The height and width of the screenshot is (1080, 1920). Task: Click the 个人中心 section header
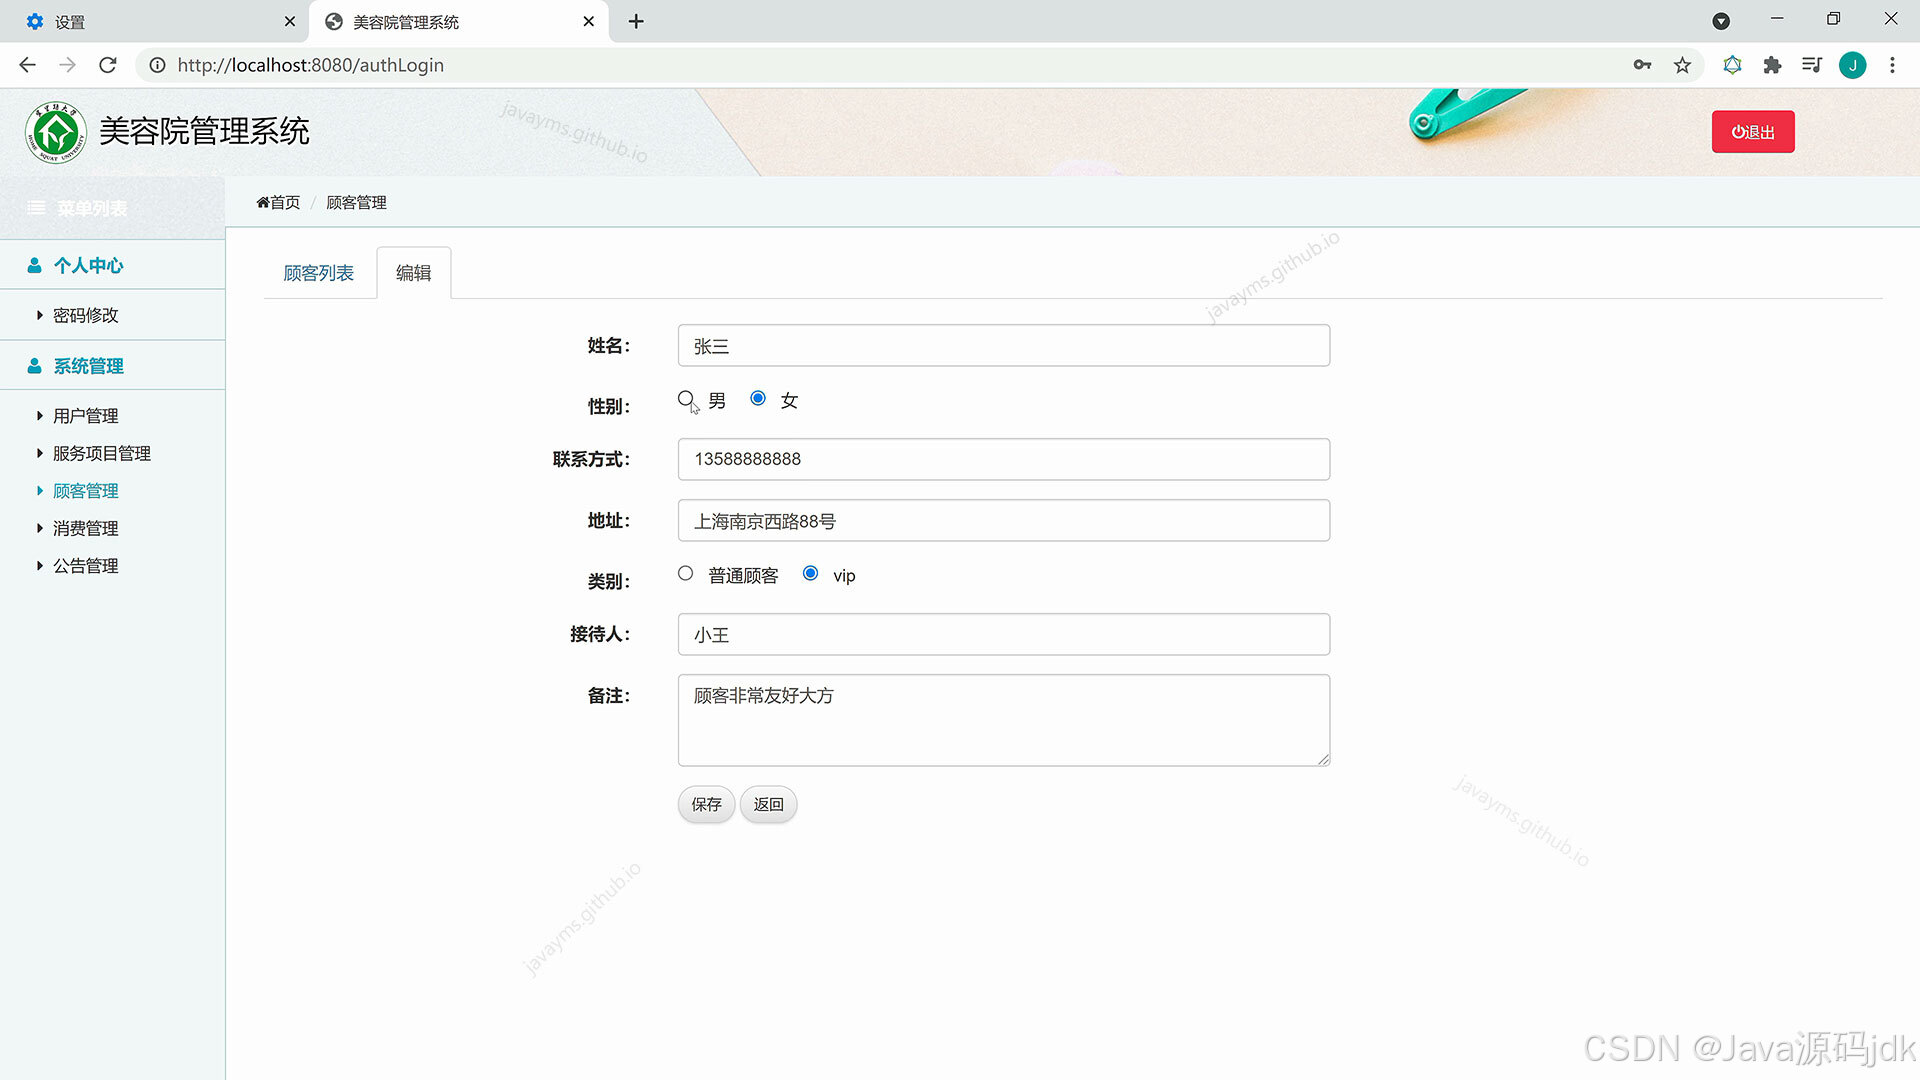(112, 265)
